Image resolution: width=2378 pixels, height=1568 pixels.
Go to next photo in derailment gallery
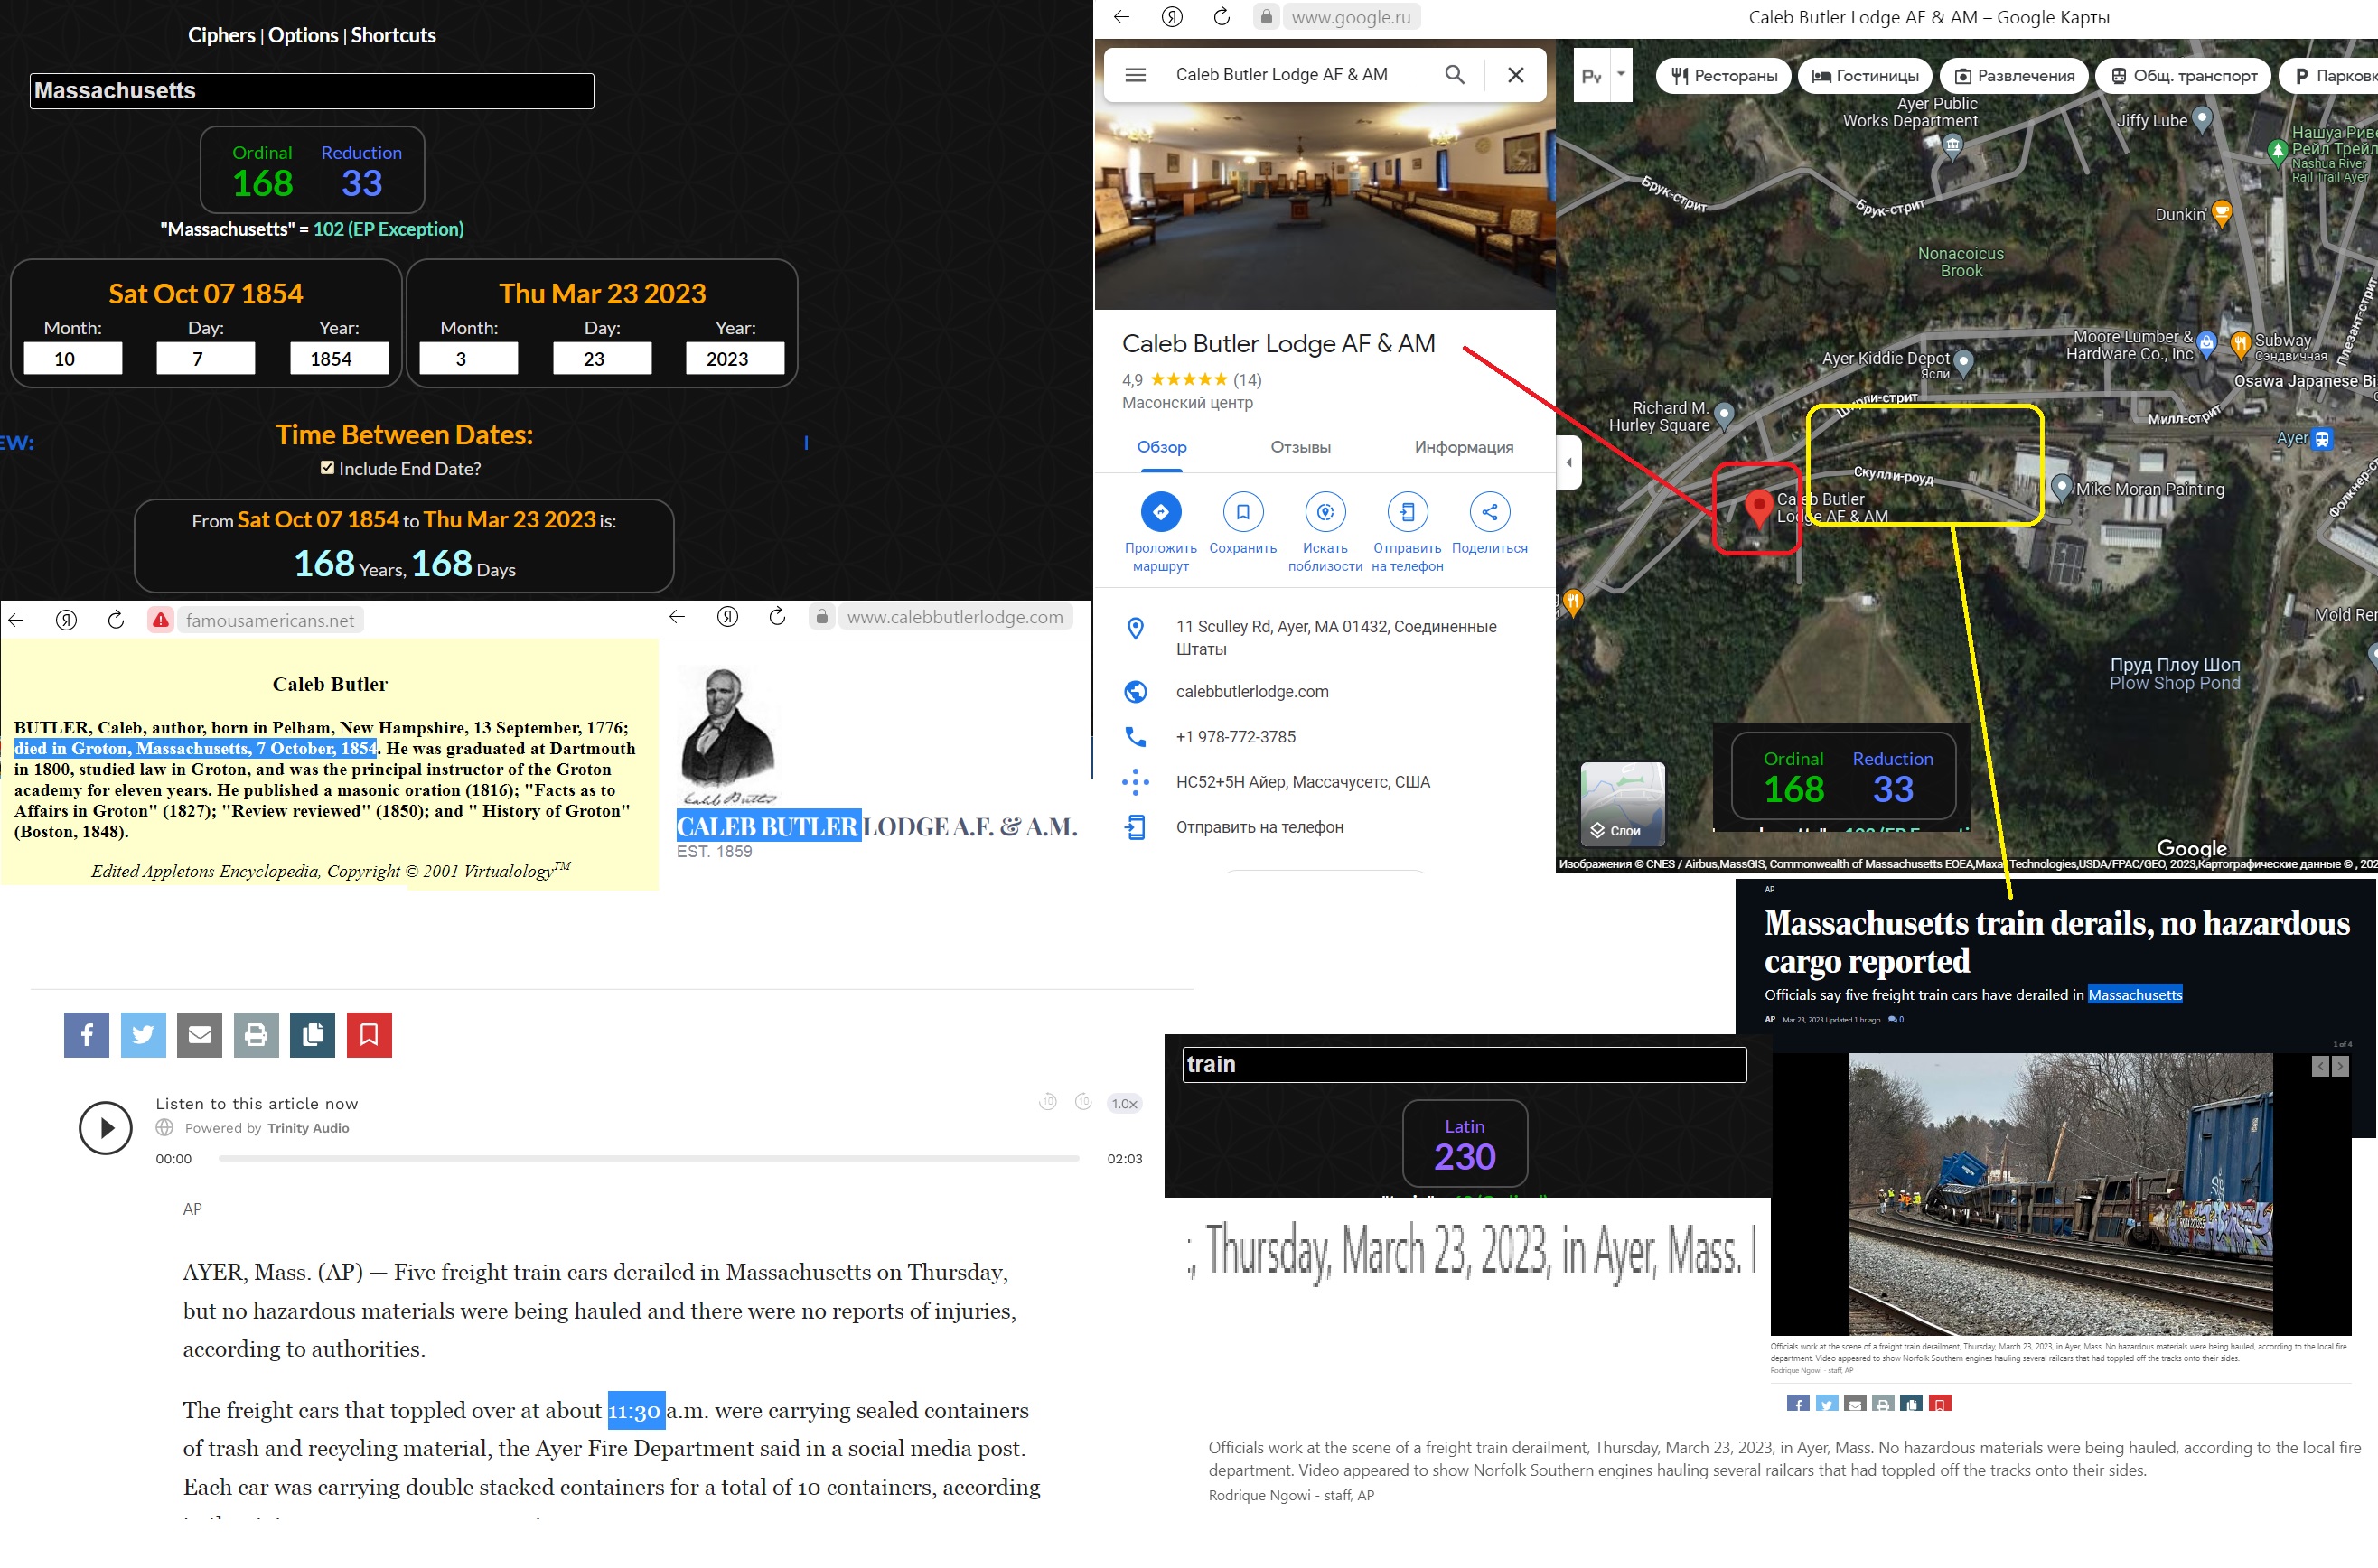[2340, 1067]
